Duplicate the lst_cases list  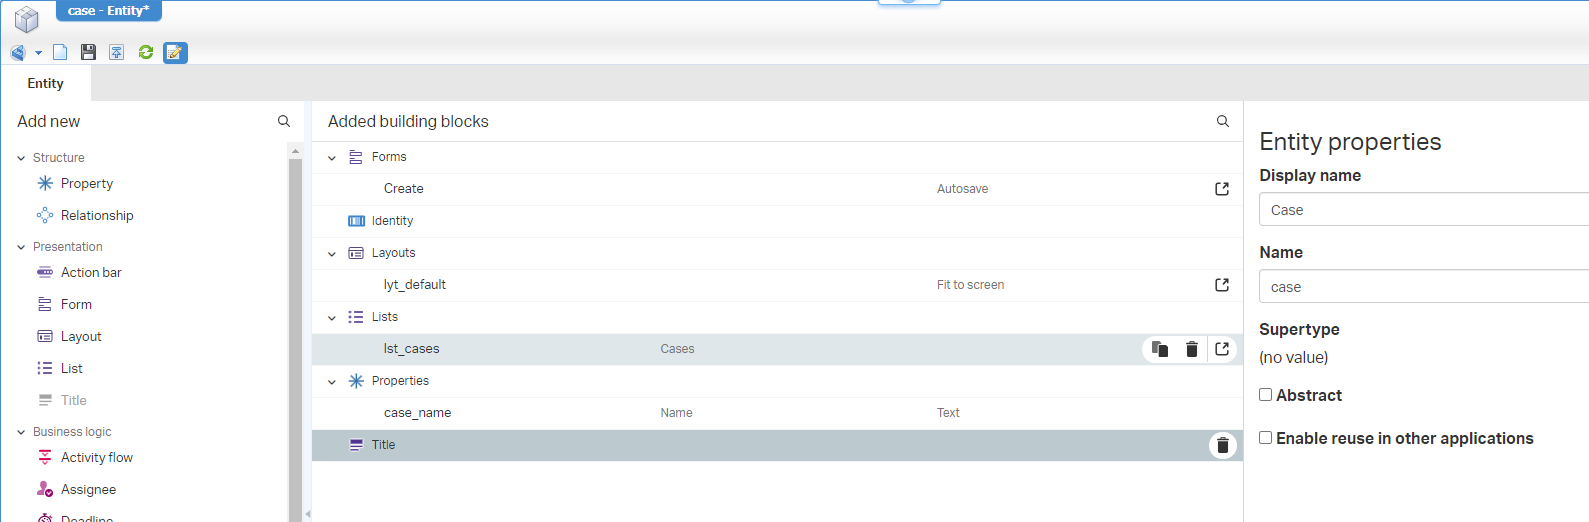[x=1160, y=349]
